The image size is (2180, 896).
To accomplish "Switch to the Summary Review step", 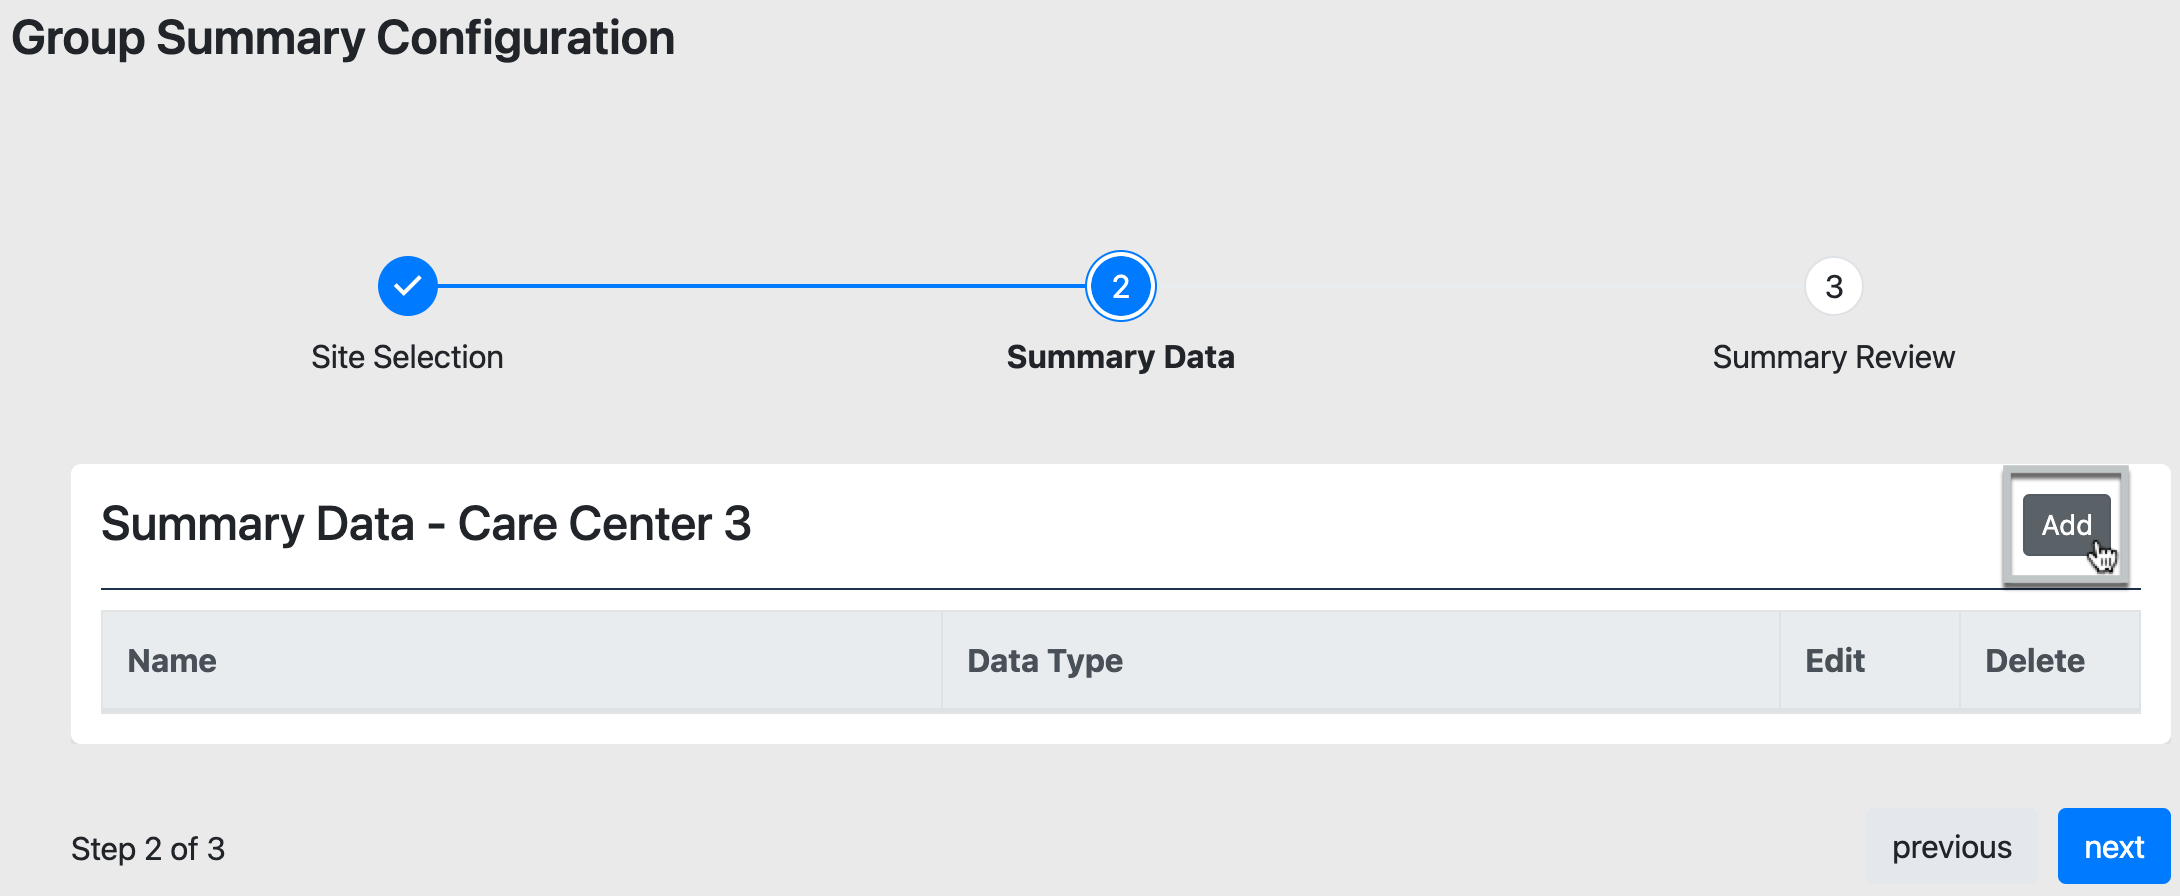I will point(1834,356).
